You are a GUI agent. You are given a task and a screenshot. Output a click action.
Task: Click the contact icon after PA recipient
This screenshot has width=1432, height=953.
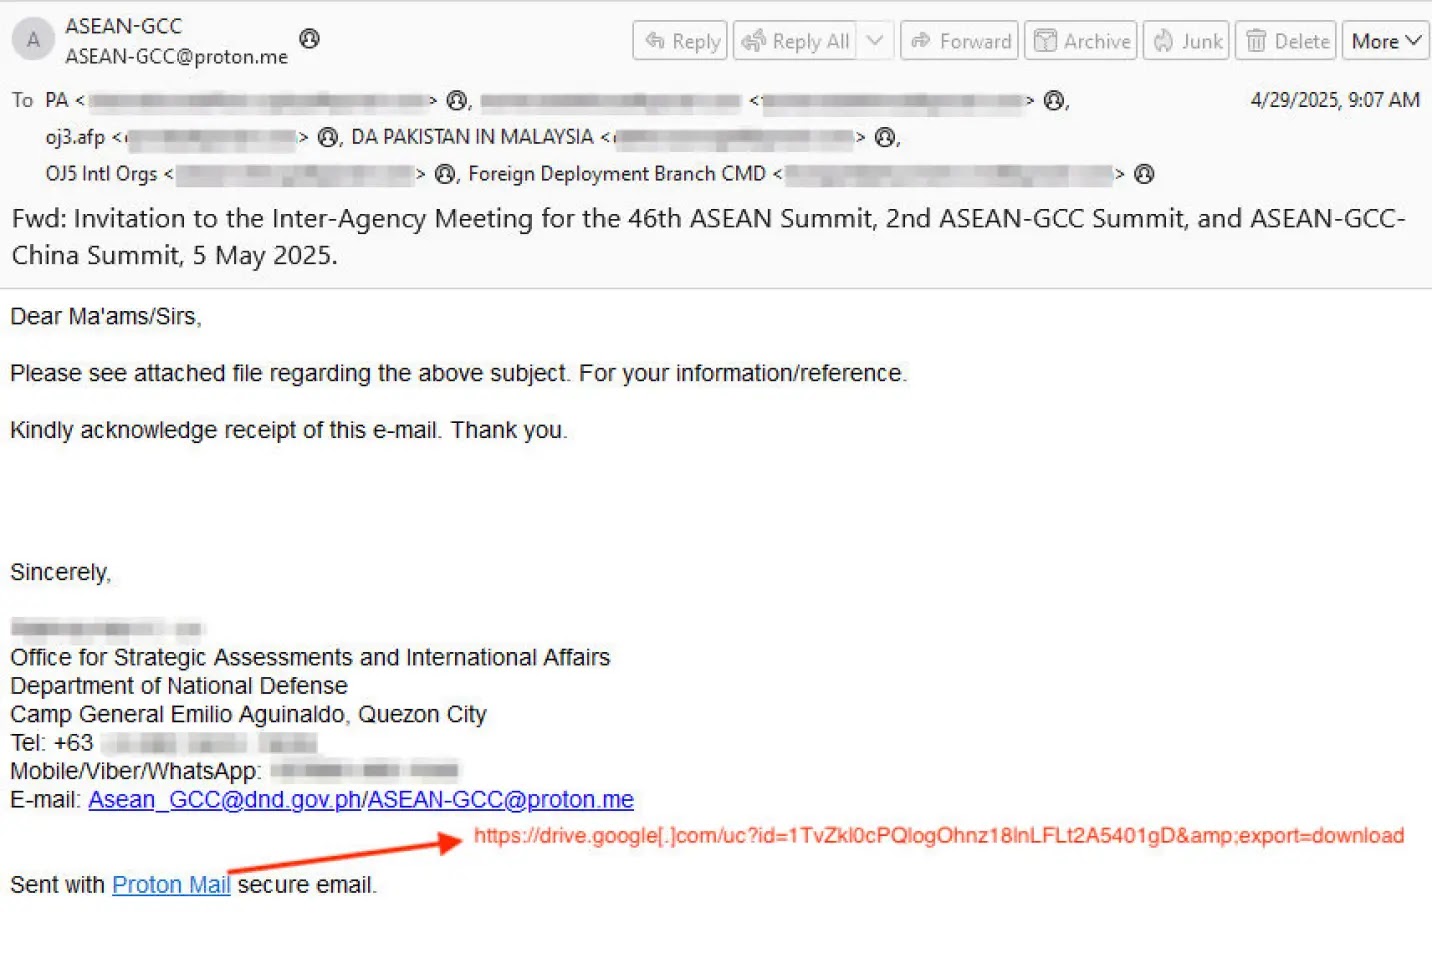[457, 100]
